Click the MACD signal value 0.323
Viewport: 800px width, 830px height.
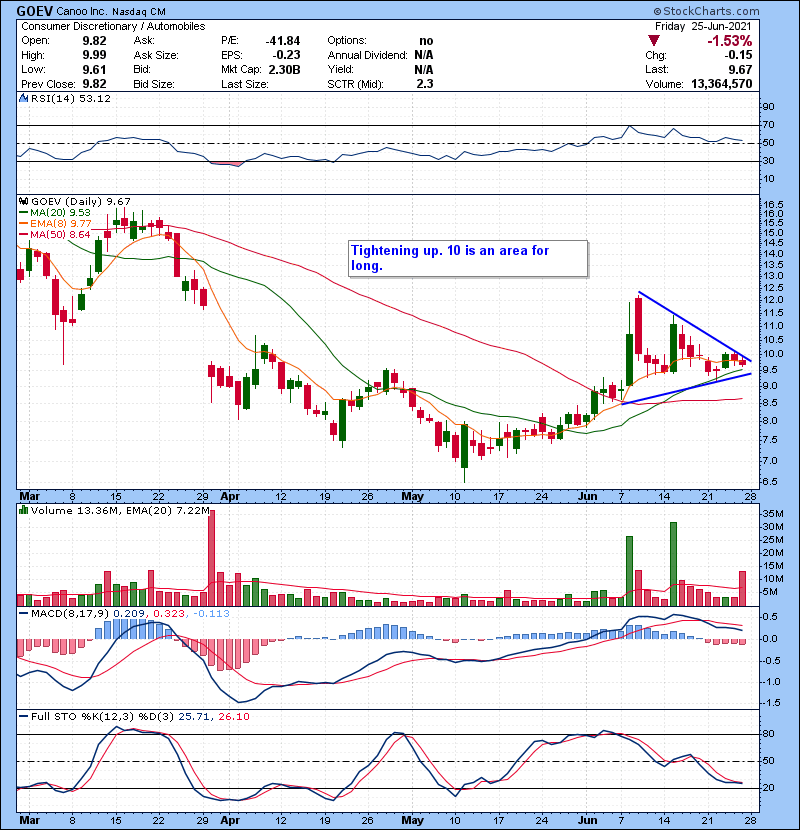[169, 614]
